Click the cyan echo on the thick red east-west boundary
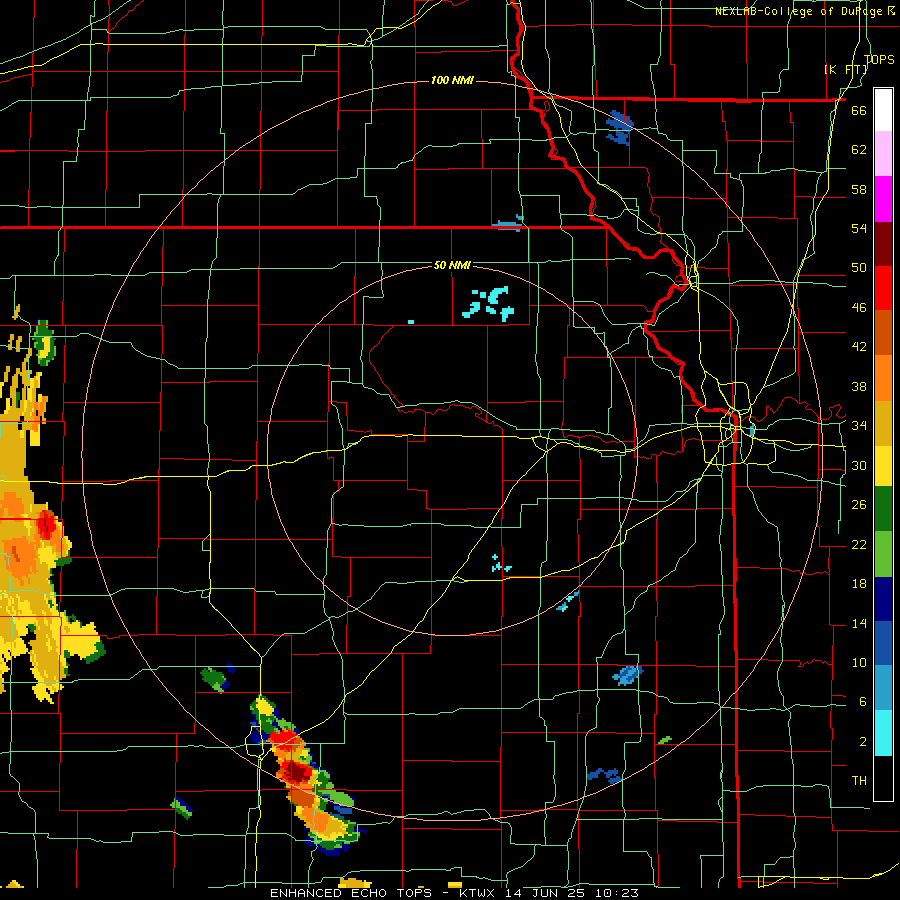 click(509, 223)
